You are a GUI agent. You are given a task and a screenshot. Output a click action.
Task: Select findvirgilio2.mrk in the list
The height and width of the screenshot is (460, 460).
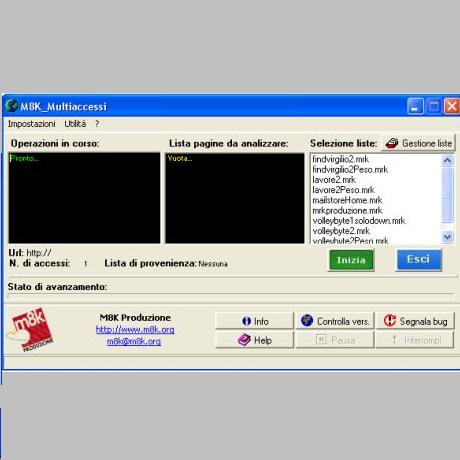341,159
